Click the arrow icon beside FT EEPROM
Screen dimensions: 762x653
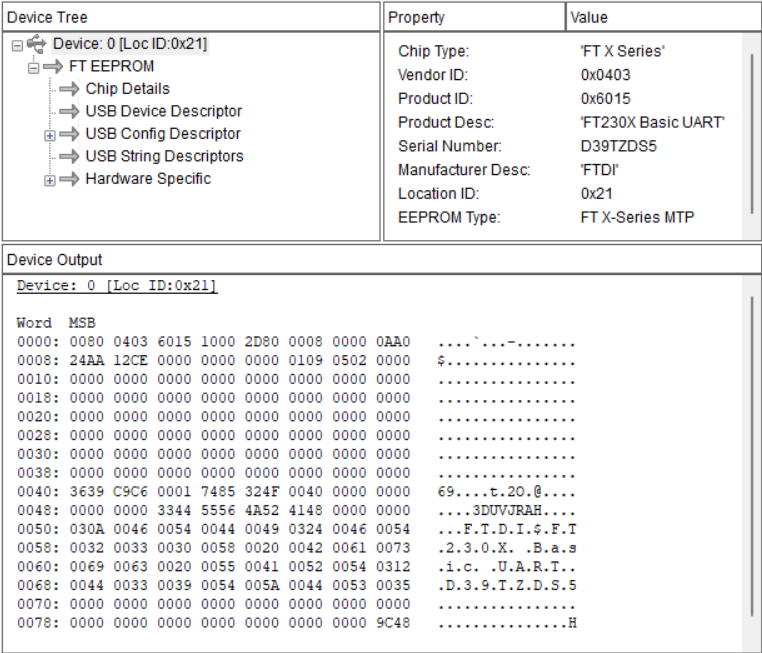(x=54, y=67)
